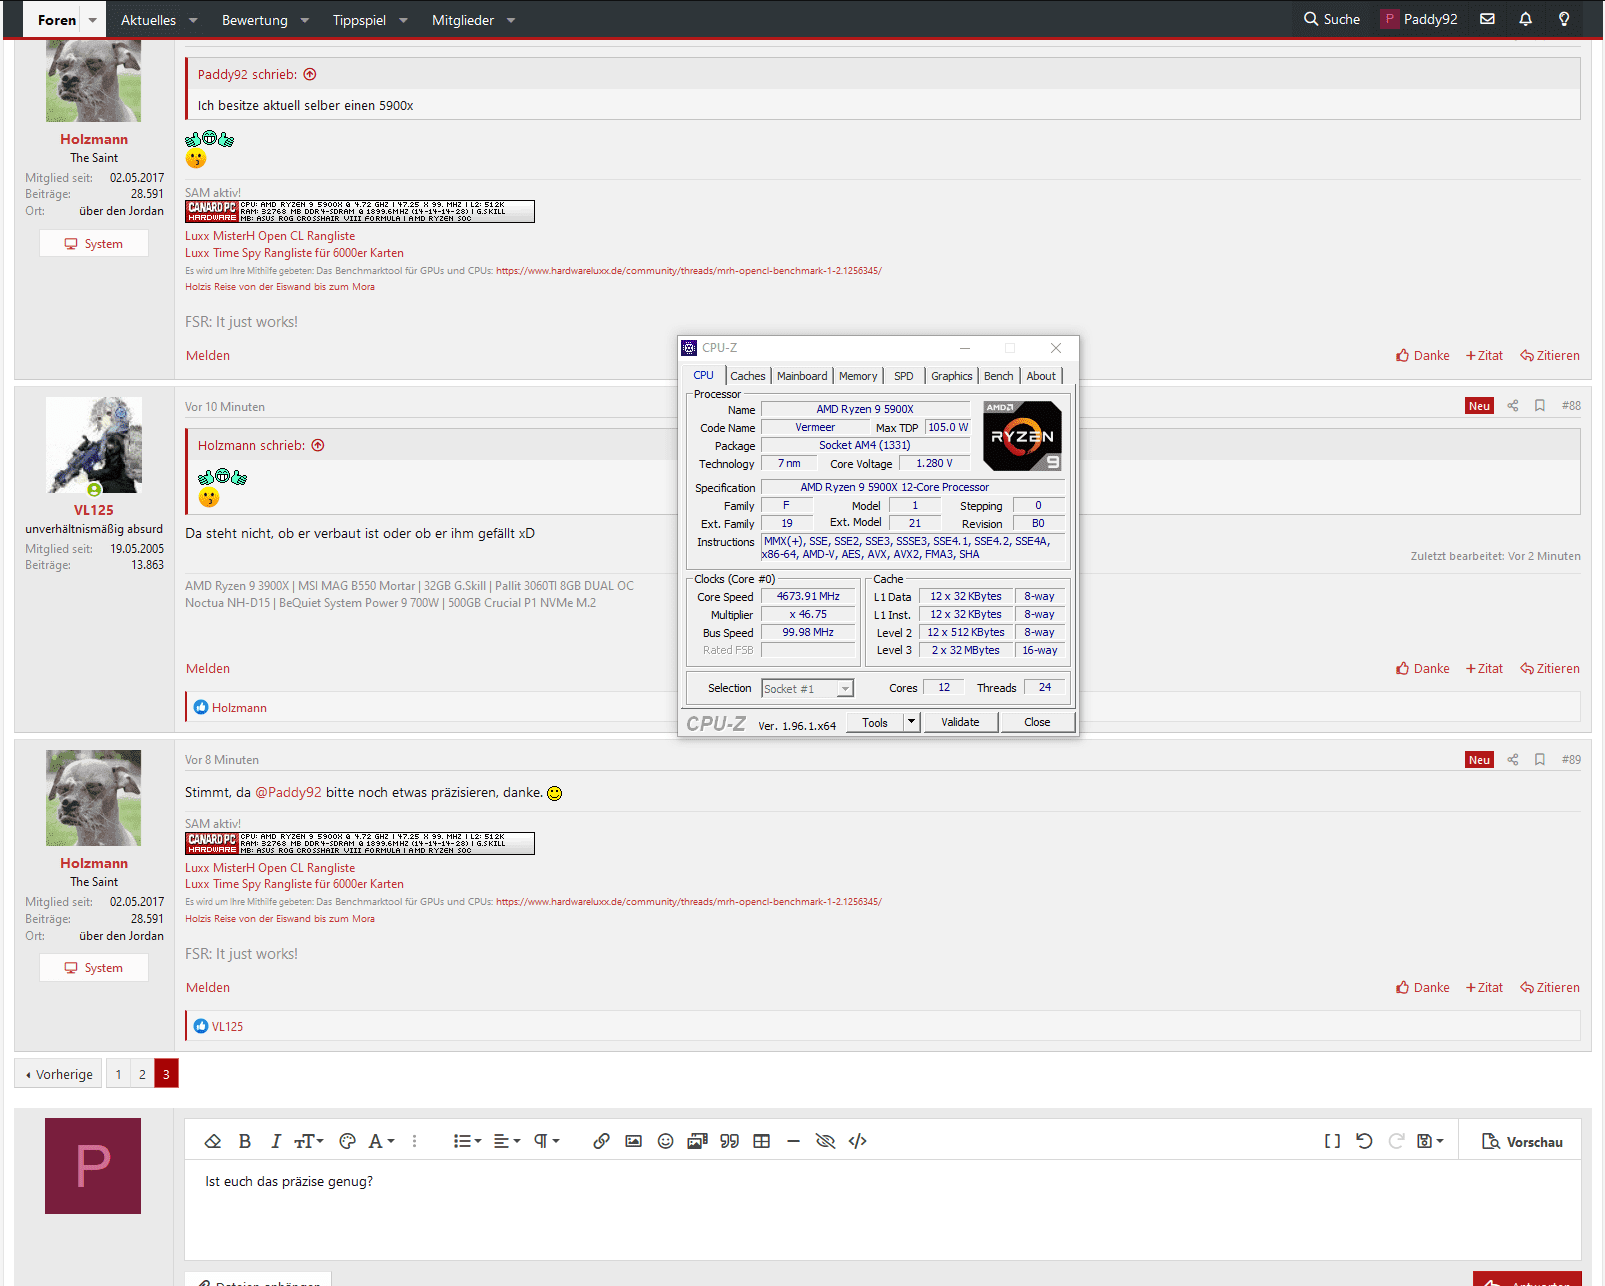Bookmark post #88
This screenshot has height=1286, width=1605.
click(1540, 406)
